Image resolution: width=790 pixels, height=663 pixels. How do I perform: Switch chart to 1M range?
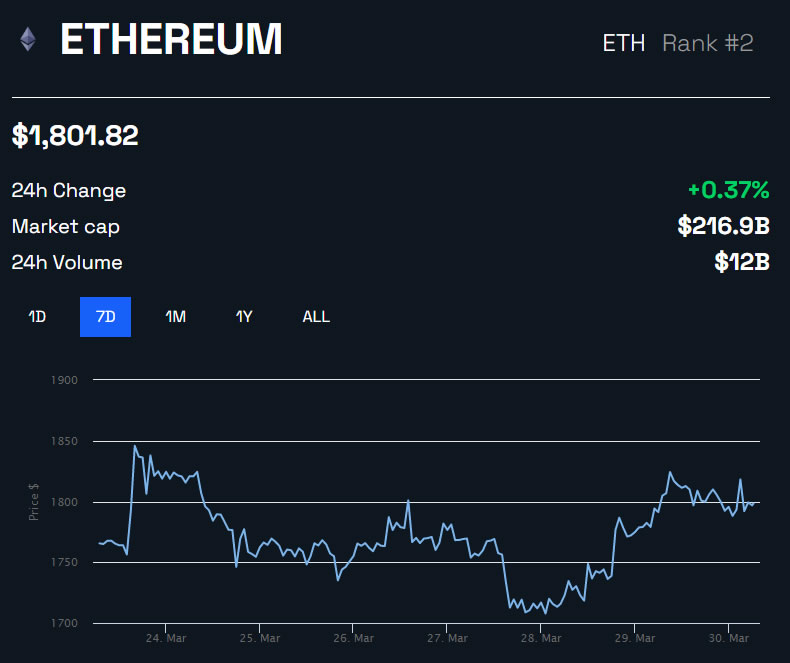(x=175, y=317)
